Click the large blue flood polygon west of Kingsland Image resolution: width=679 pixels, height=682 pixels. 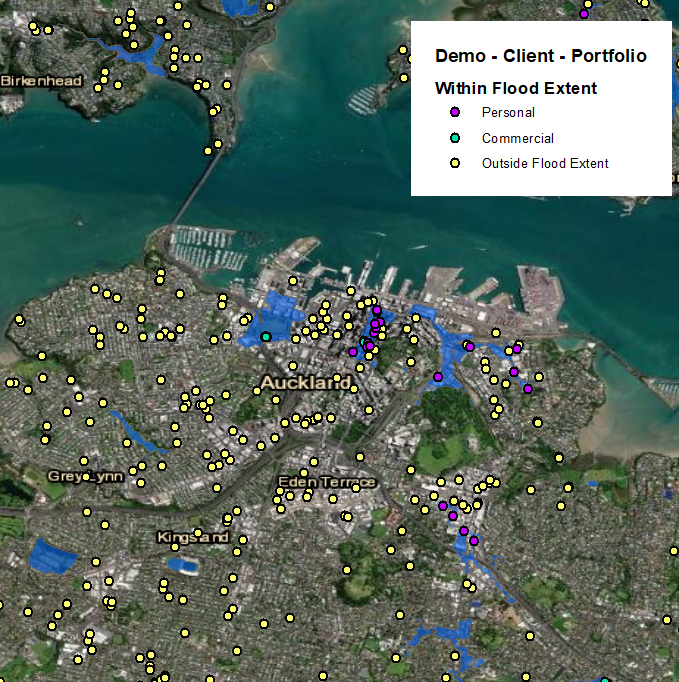click(x=51, y=557)
